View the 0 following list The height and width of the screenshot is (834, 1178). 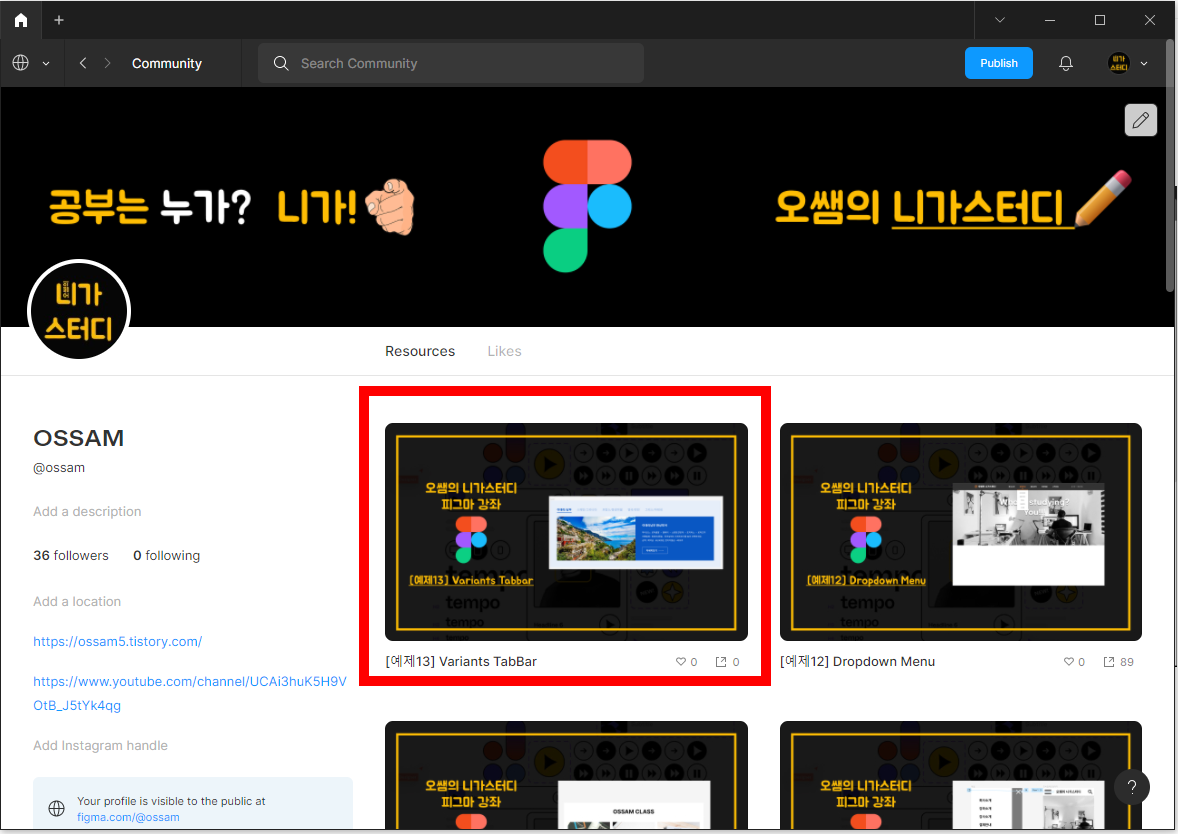pos(167,556)
